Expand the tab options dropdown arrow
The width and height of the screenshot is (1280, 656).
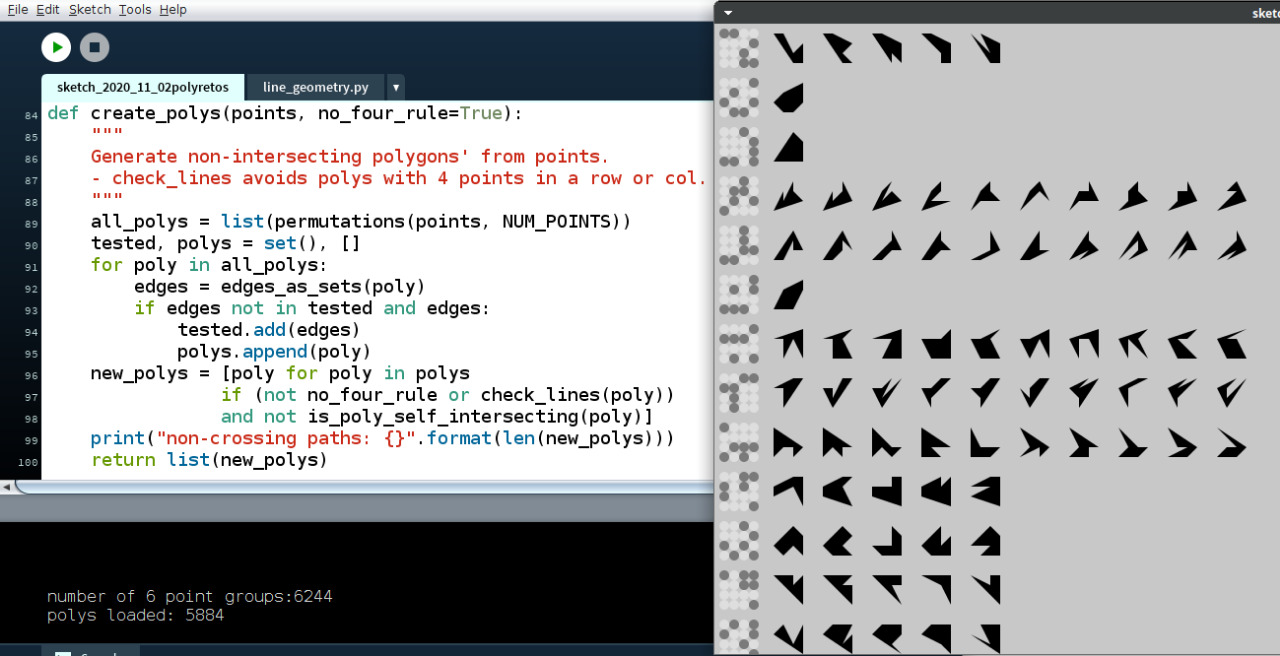pos(395,87)
